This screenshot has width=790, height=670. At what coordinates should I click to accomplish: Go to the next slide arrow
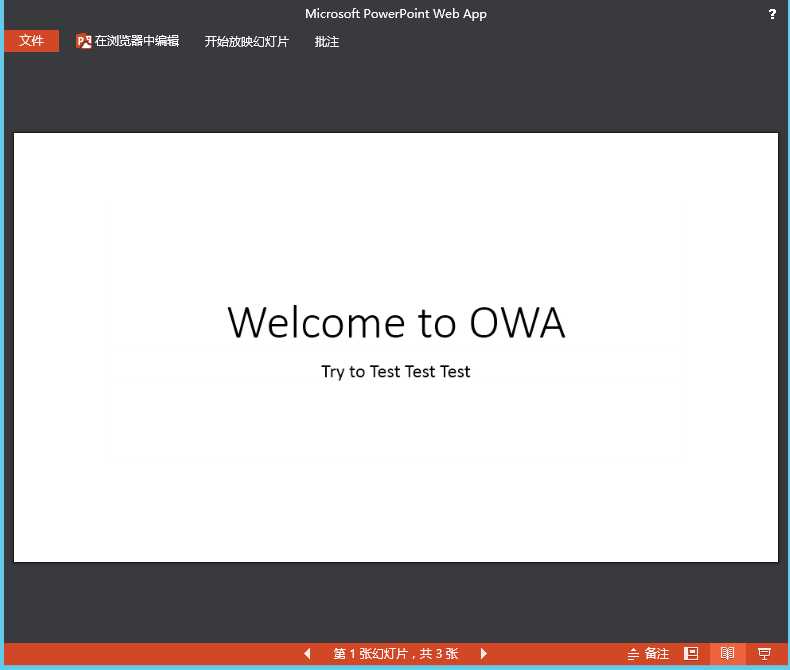(x=484, y=654)
